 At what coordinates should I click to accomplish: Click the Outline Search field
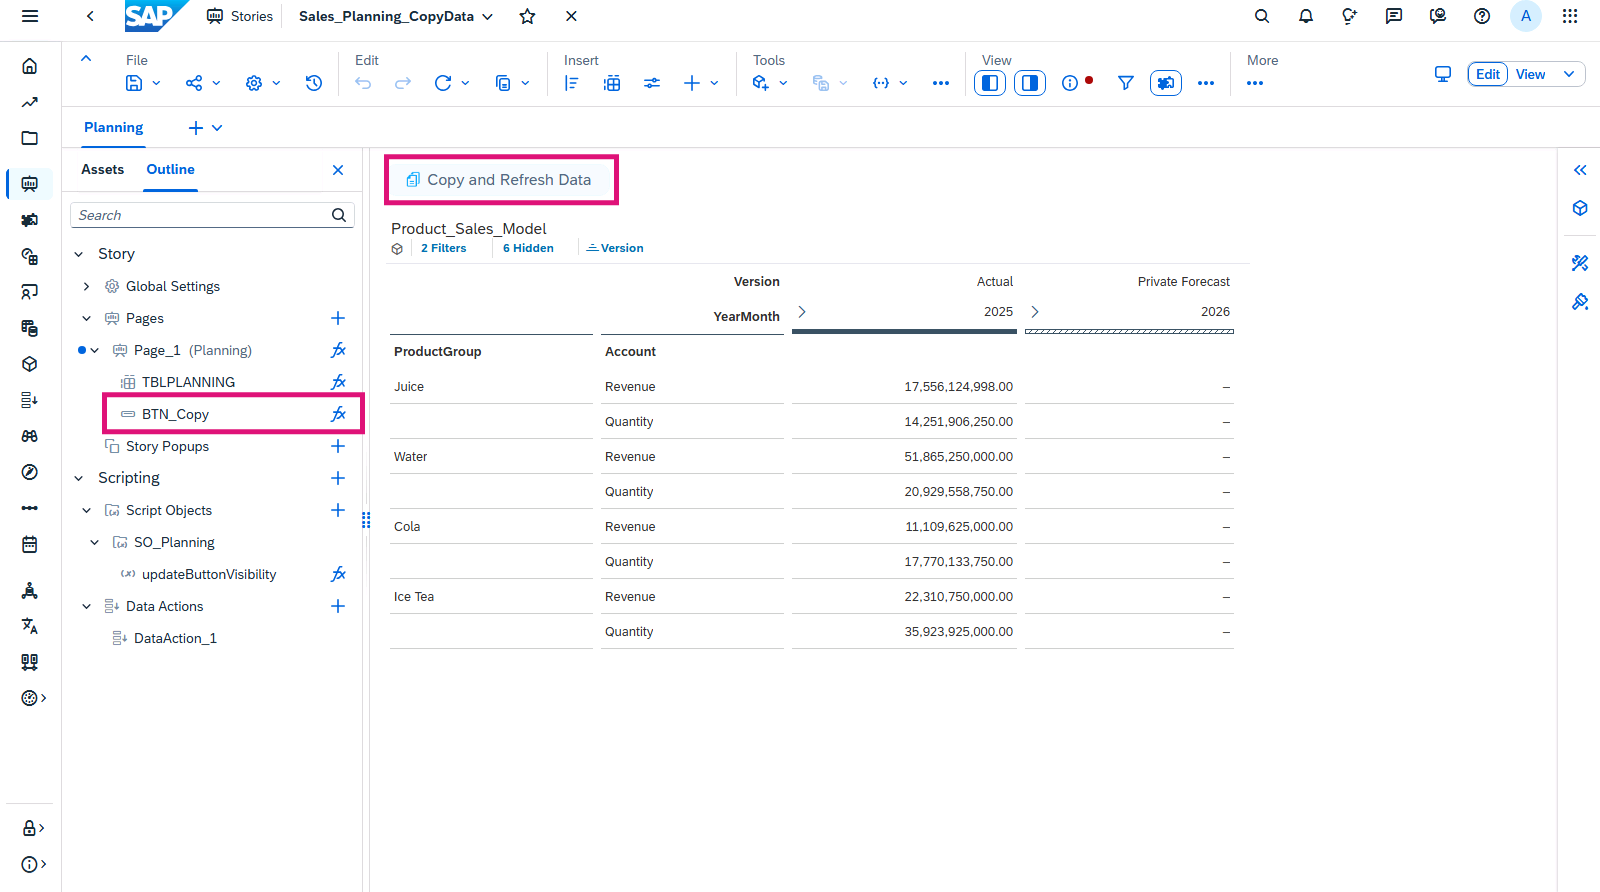click(212, 215)
